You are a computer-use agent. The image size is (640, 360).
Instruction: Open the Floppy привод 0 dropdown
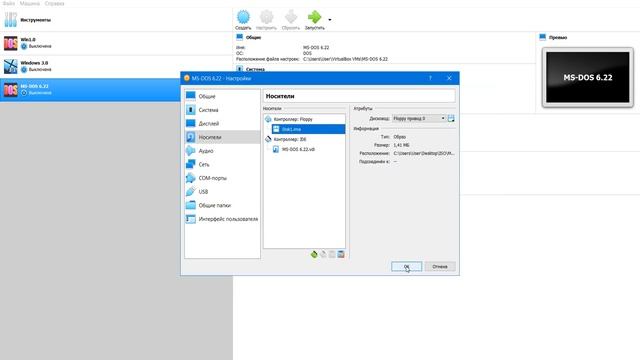tap(419, 118)
